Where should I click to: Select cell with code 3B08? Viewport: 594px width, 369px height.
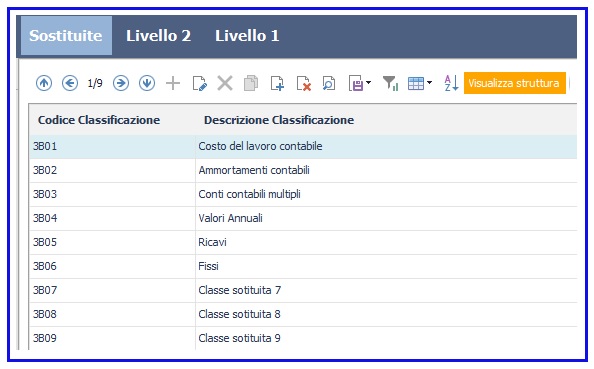pos(112,314)
